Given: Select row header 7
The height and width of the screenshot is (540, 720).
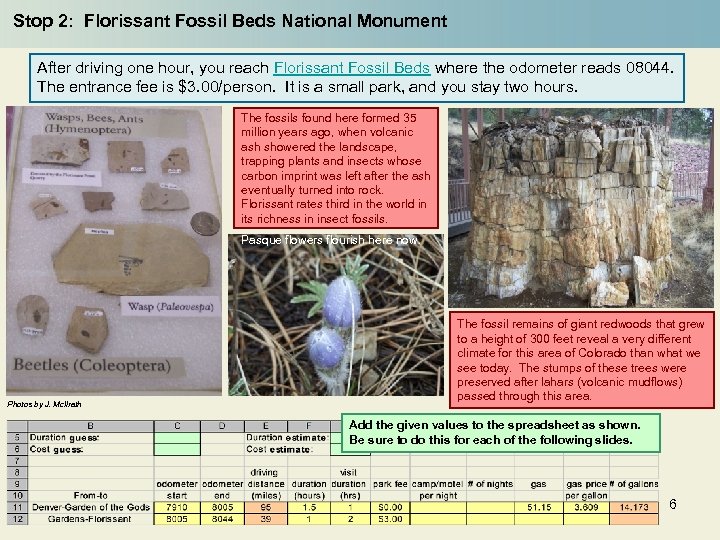Looking at the screenshot, I should (x=17, y=461).
